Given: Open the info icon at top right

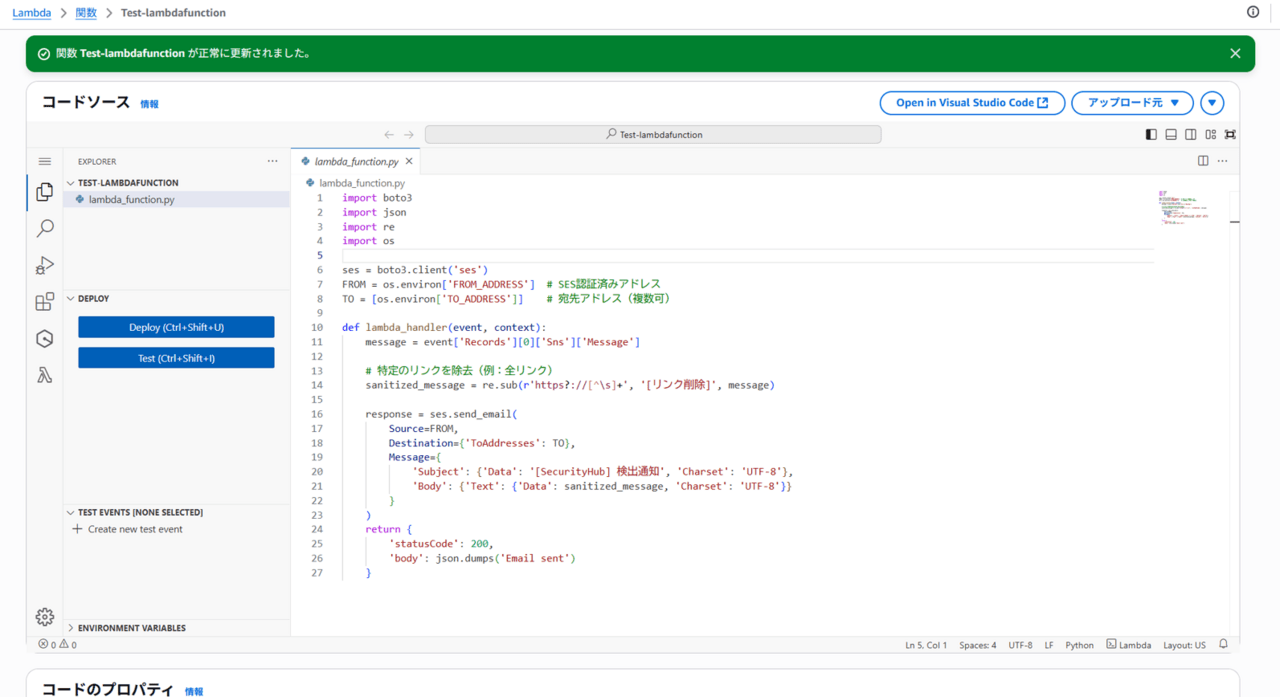Looking at the screenshot, I should (x=1253, y=12).
